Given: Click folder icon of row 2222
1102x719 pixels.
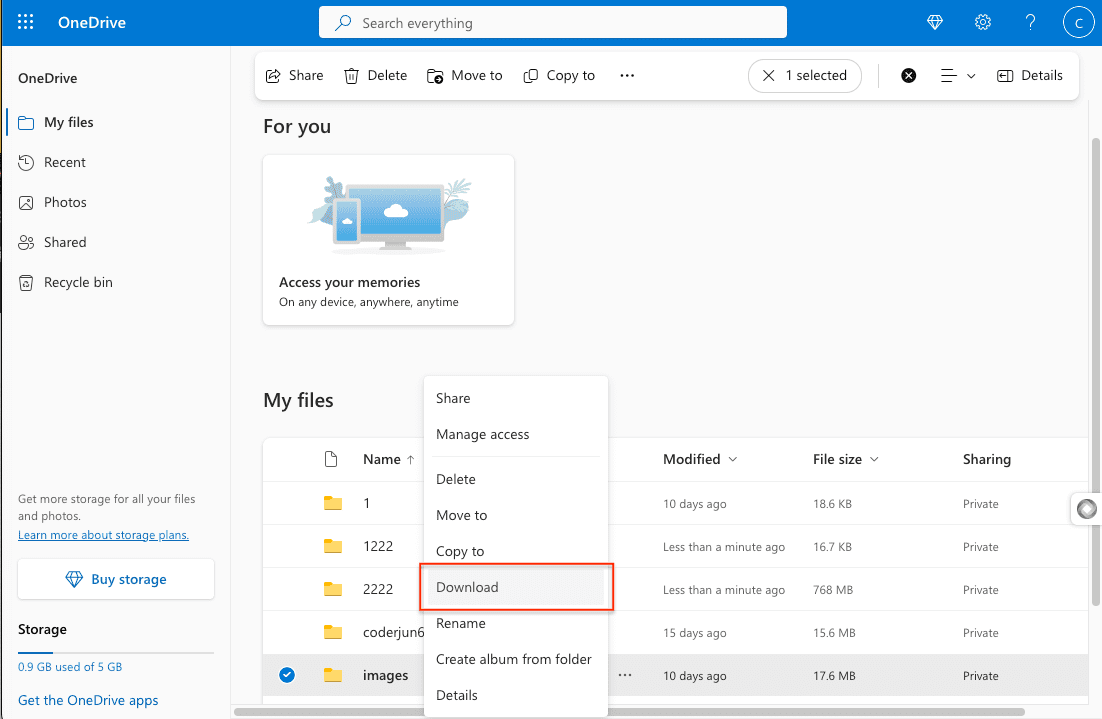Looking at the screenshot, I should 332,589.
